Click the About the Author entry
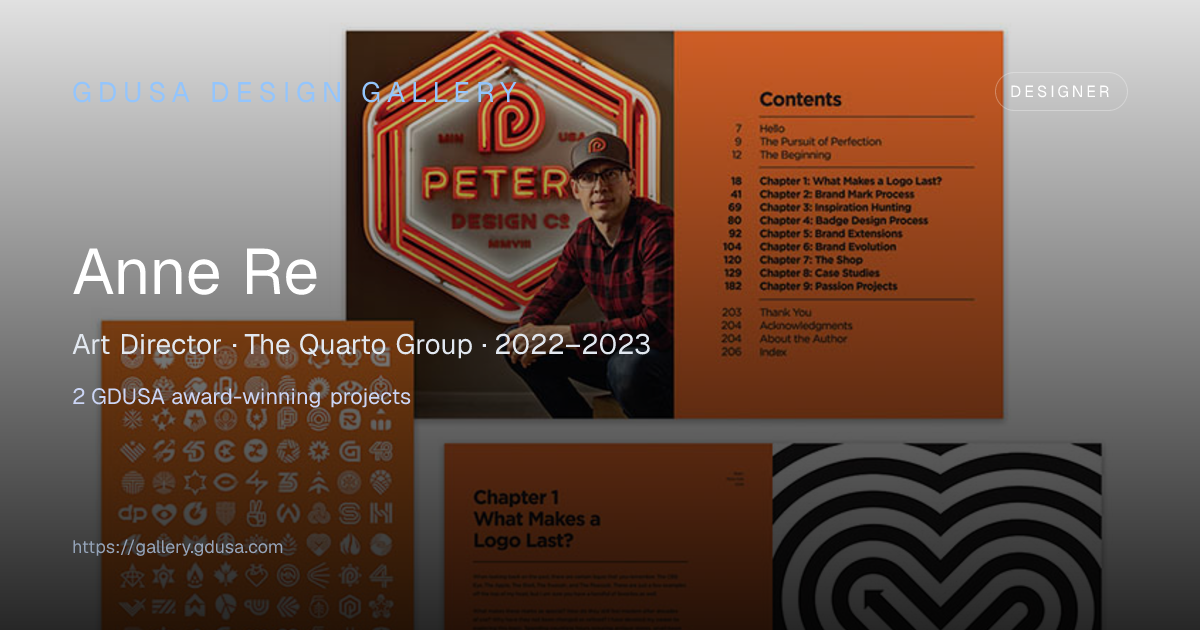The image size is (1200, 630). [803, 338]
